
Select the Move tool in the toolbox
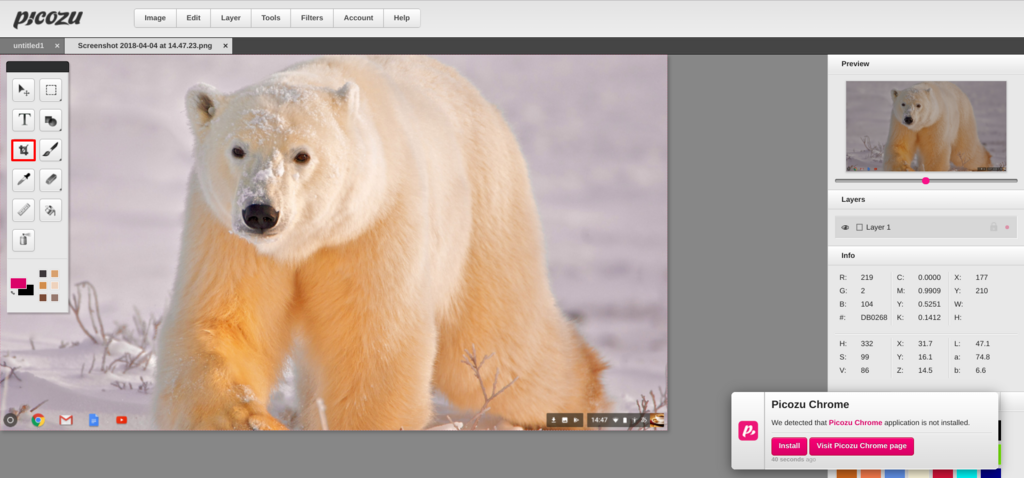point(24,90)
